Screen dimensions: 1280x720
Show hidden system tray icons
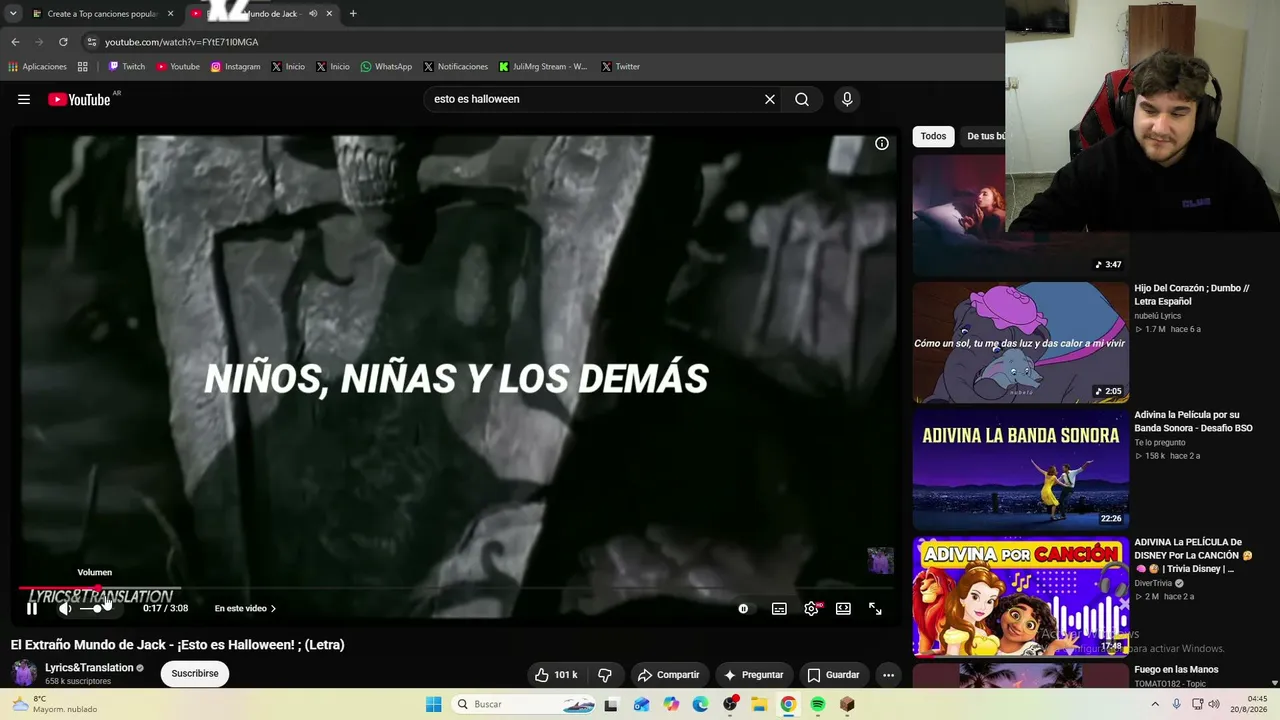click(x=1155, y=704)
